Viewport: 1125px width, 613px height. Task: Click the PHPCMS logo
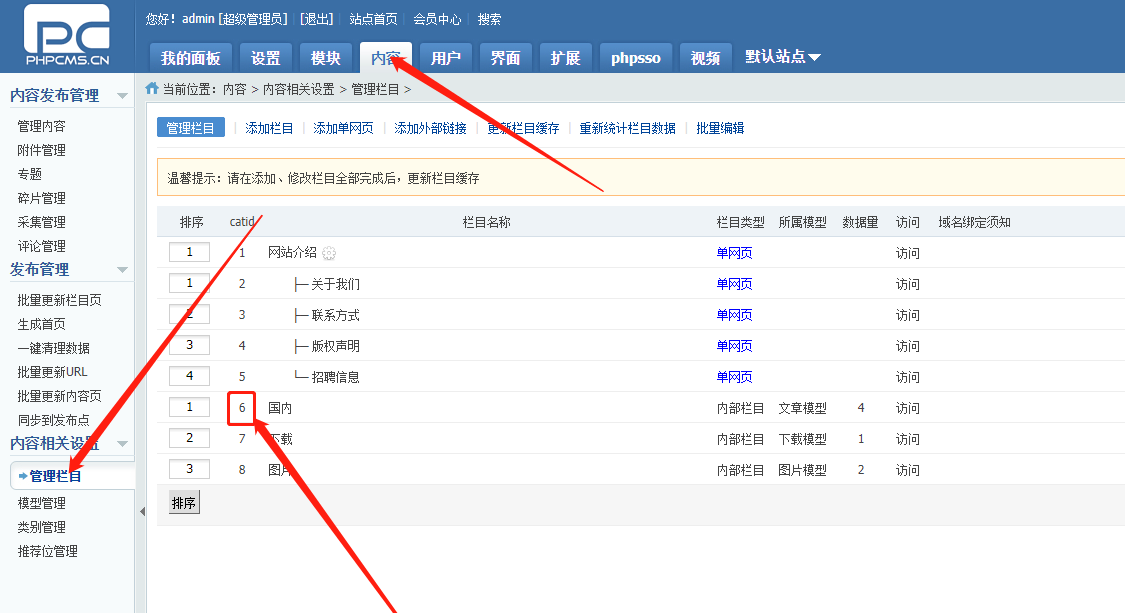pos(67,40)
